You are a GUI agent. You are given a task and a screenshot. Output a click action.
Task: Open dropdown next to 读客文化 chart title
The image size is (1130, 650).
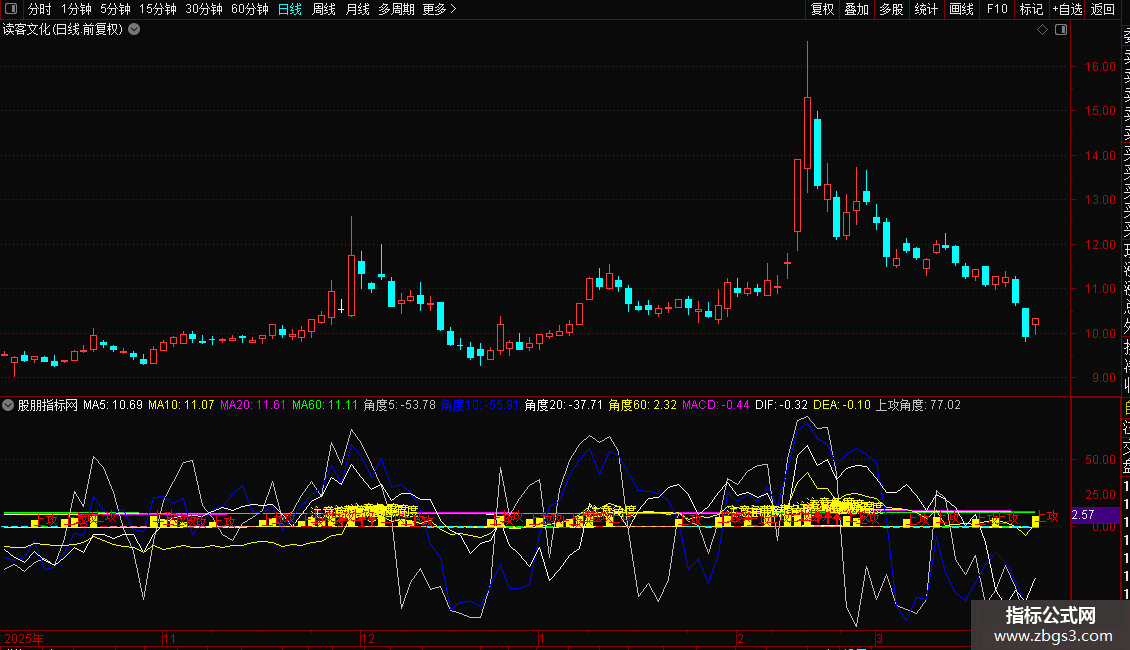point(134,30)
